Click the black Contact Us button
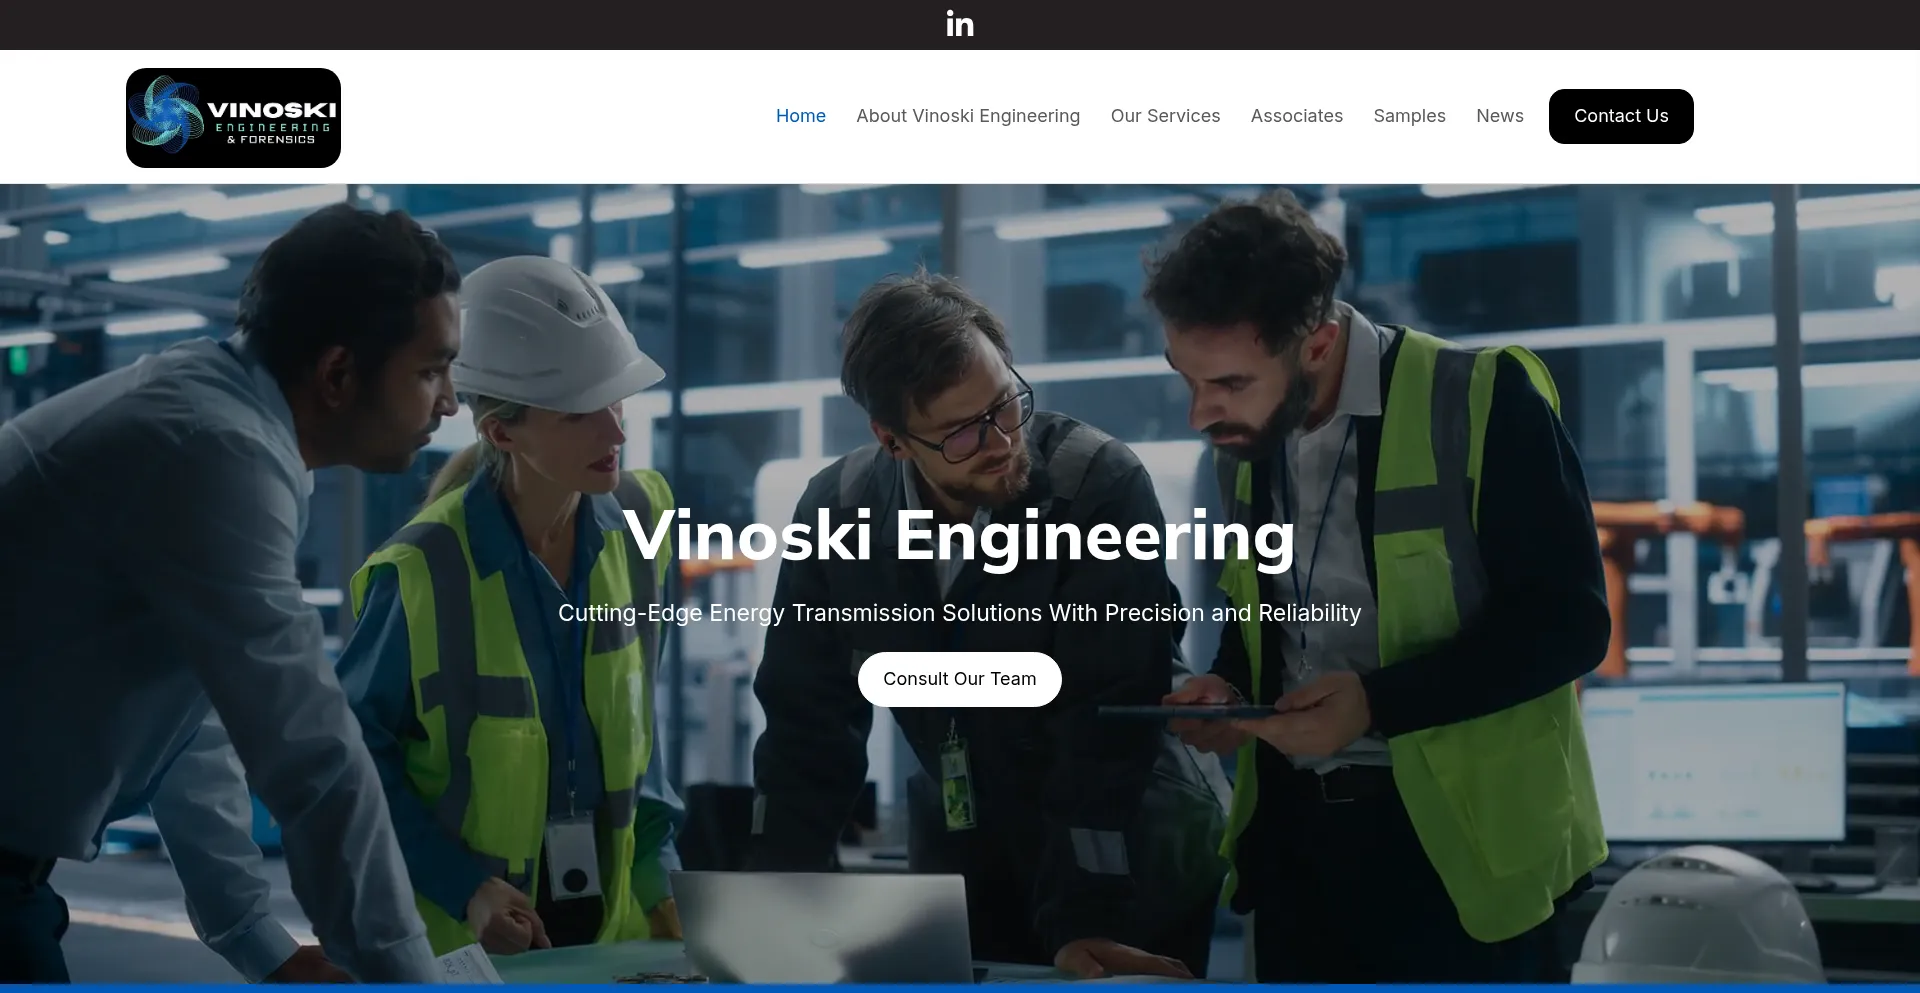The width and height of the screenshot is (1920, 993). pos(1621,116)
